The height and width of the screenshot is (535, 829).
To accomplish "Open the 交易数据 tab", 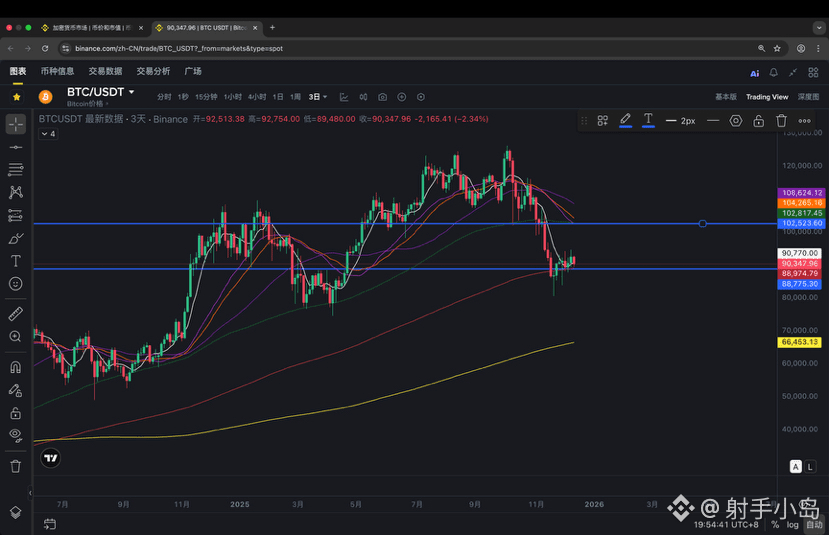I will point(105,71).
